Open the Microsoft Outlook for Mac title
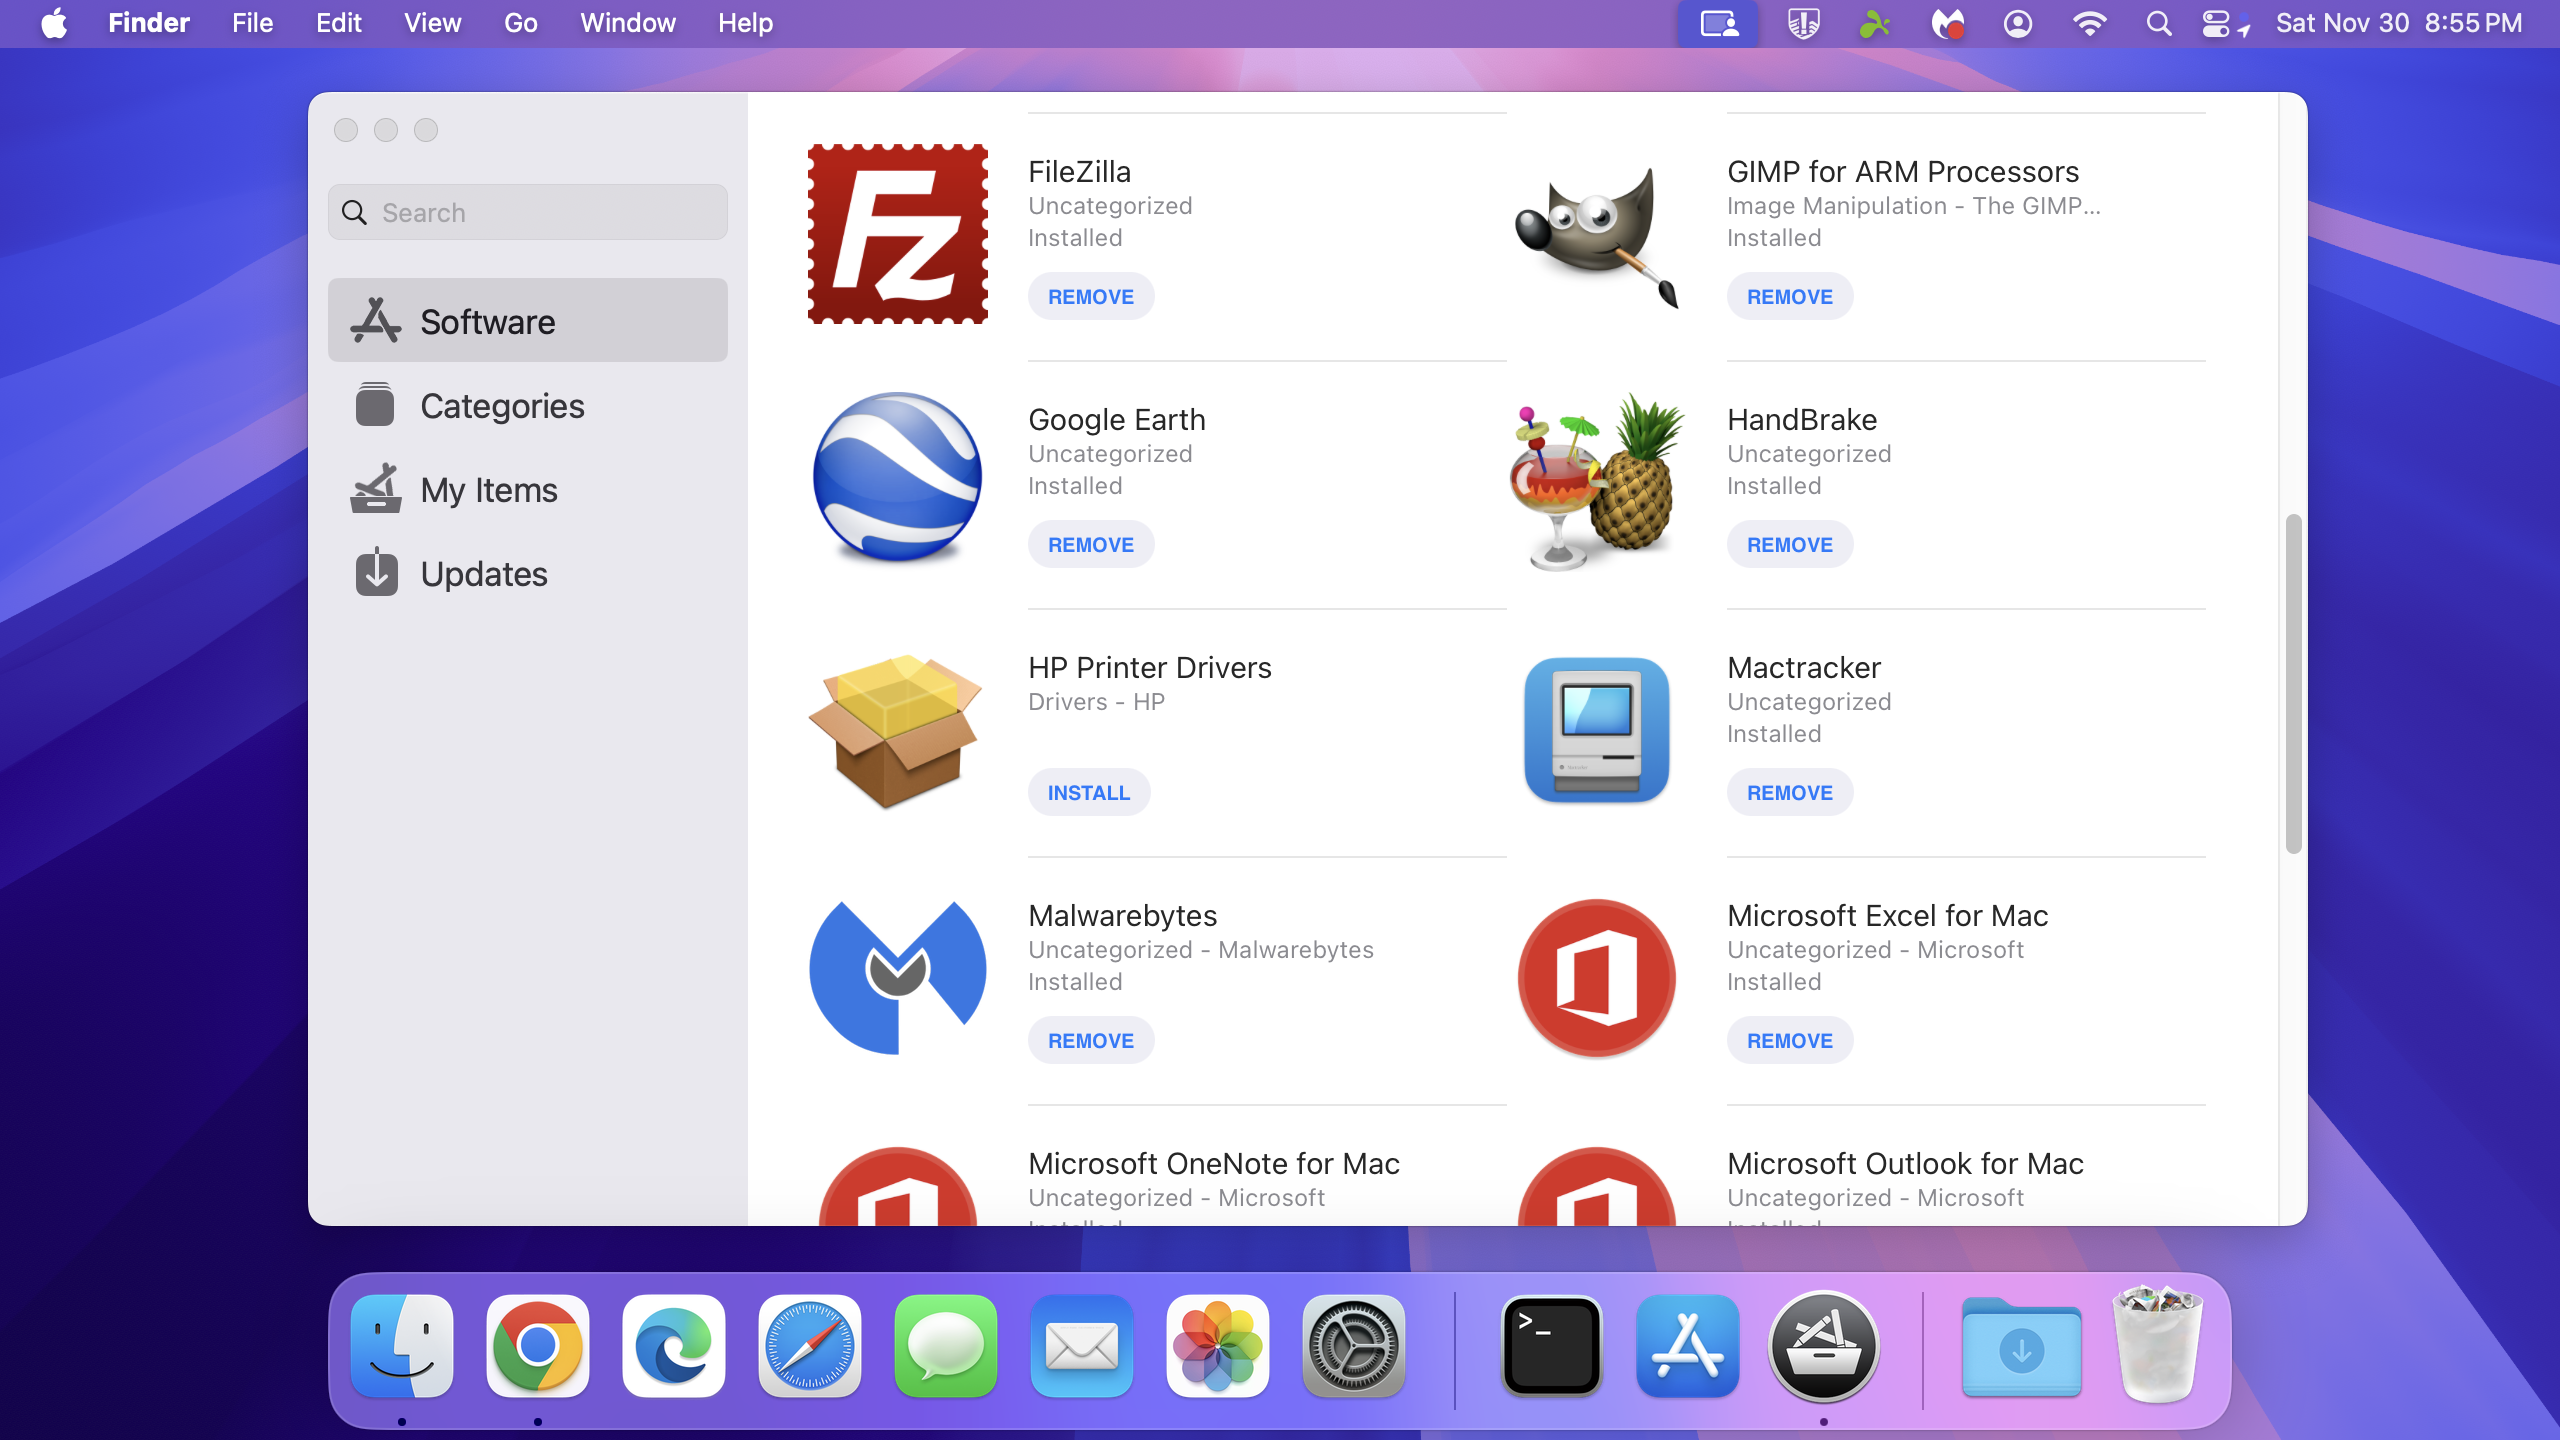 [1905, 1163]
